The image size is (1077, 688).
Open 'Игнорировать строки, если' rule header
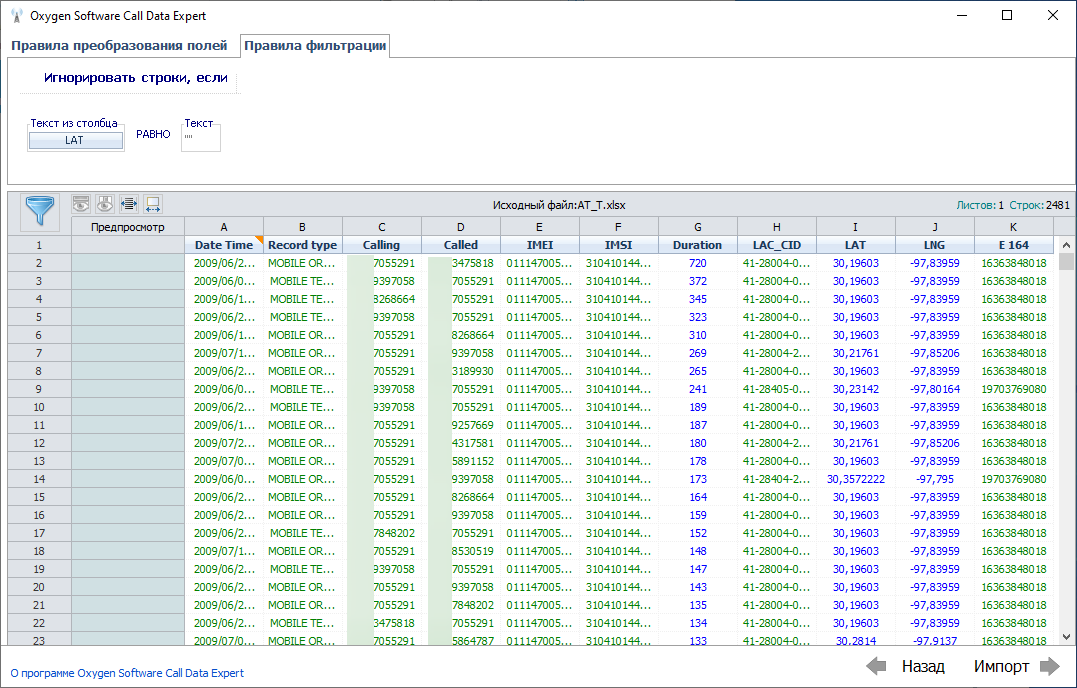tap(135, 77)
